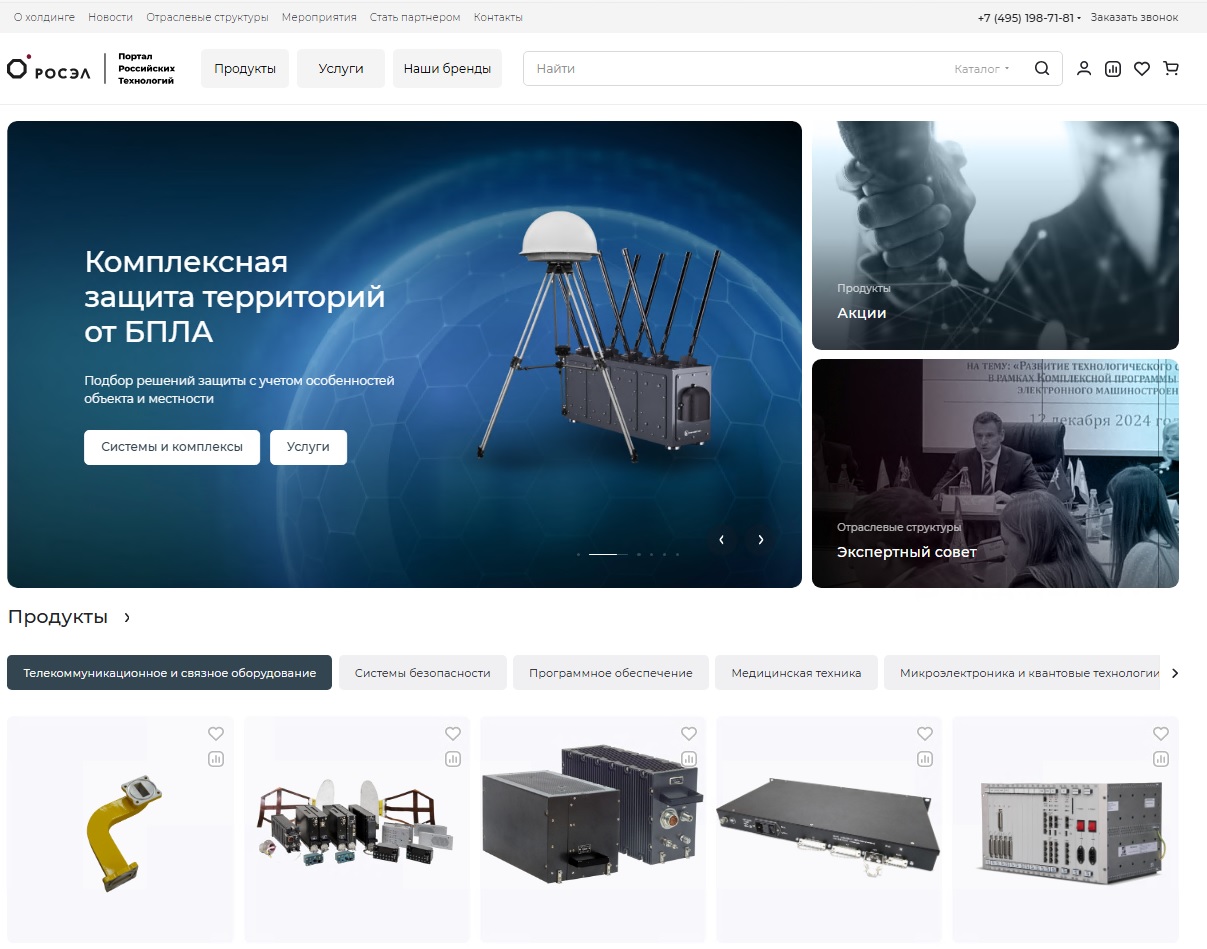Click the Заказать звонок link
Viewport: 1207px width, 949px height.
pos(1134,18)
